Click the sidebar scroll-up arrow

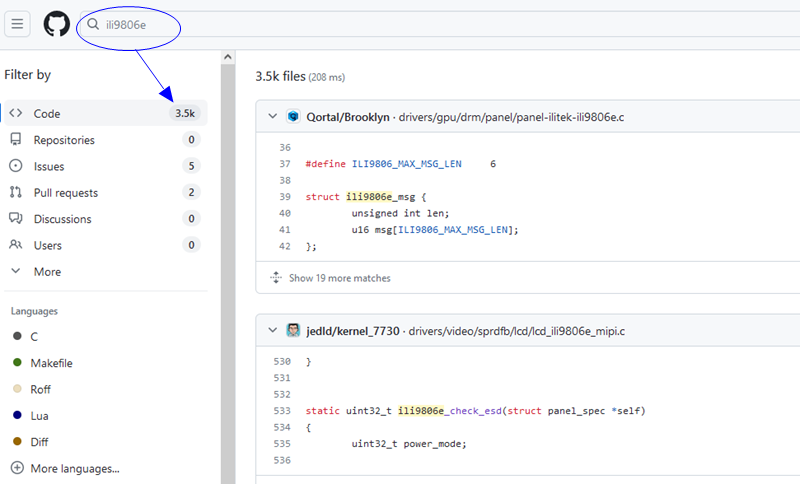point(228,57)
